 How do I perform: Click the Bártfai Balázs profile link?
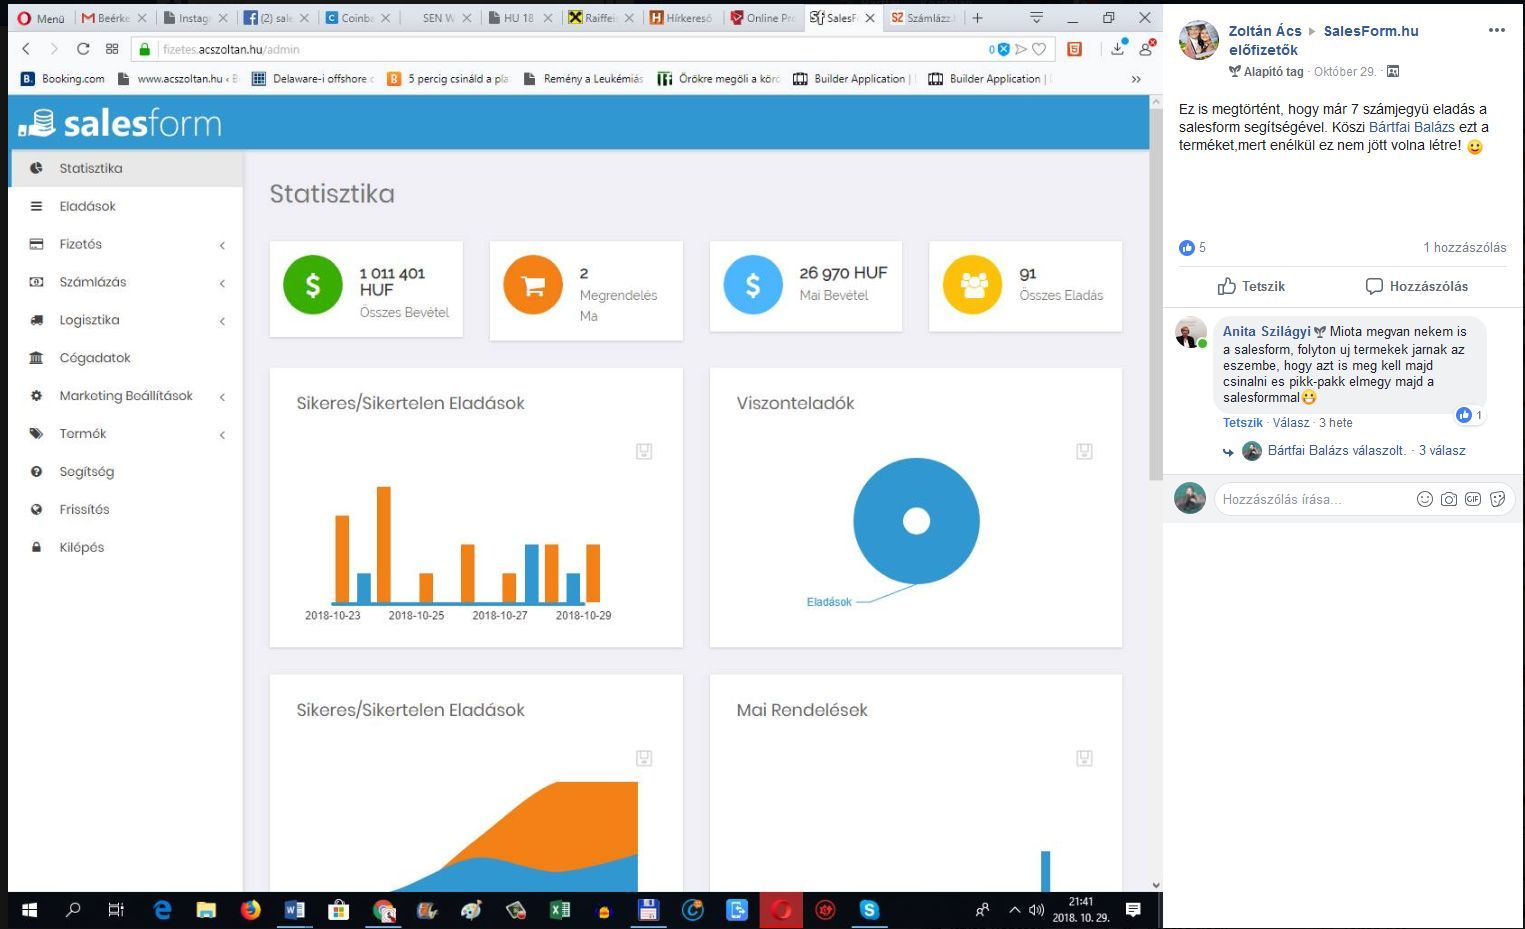pos(1411,127)
